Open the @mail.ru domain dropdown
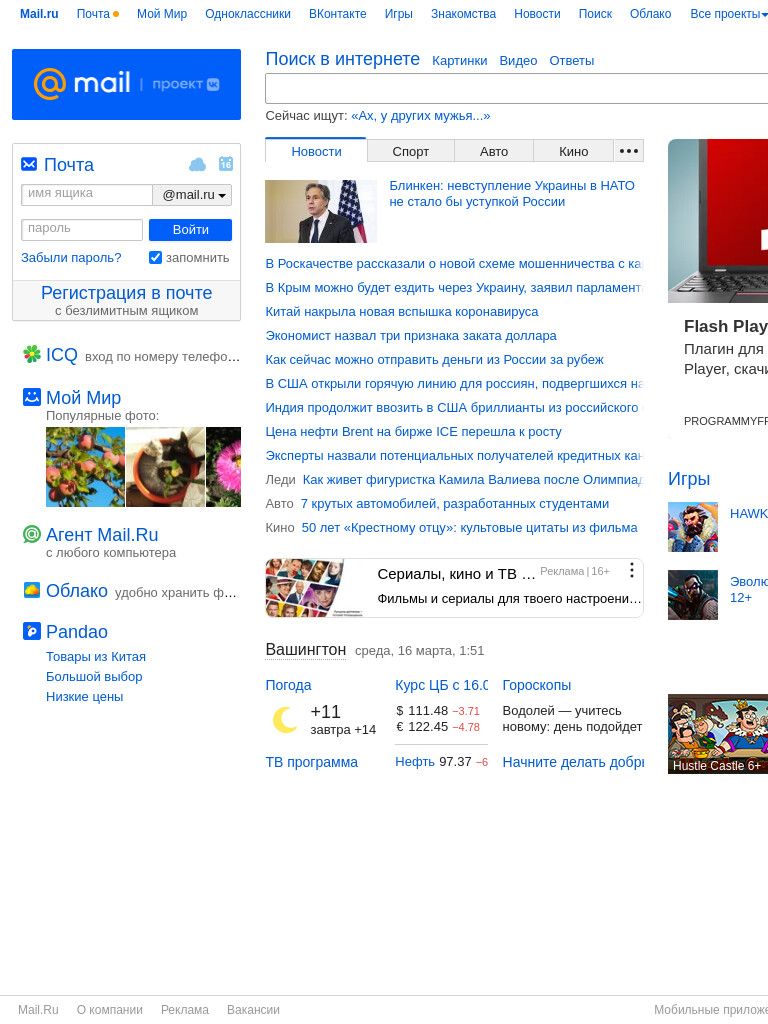Screen dimensions: 768x1024 tap(192, 195)
